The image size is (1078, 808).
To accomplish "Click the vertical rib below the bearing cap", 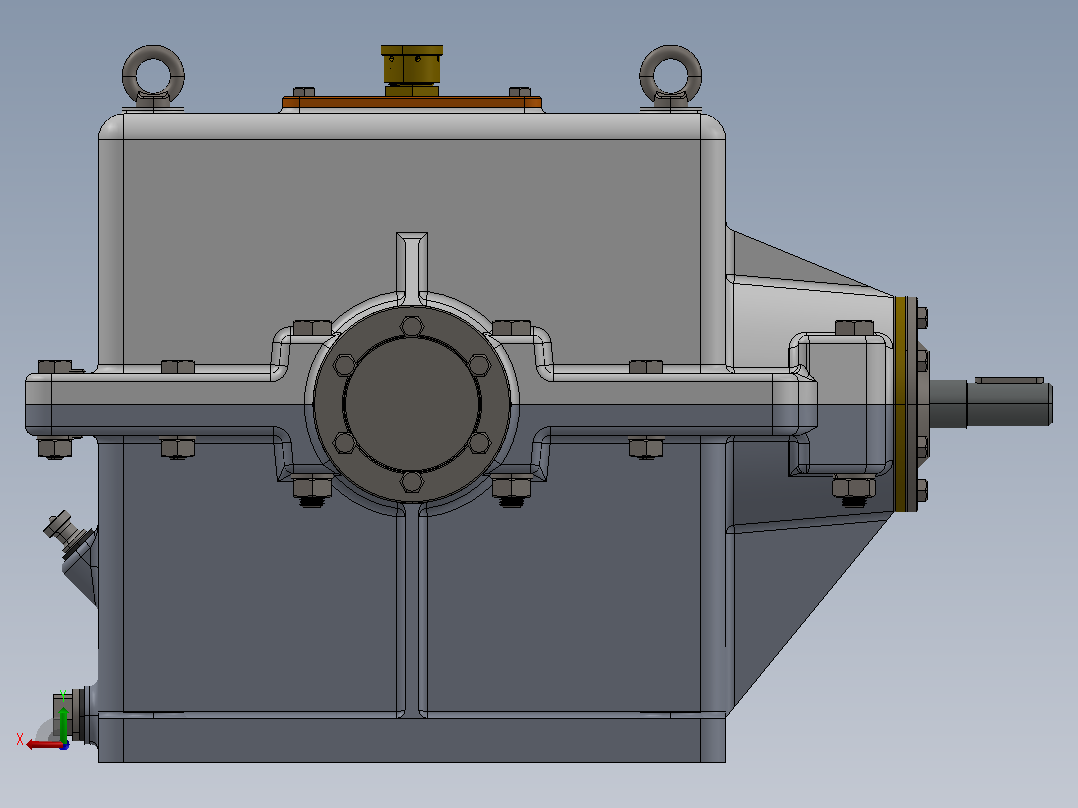I will pyautogui.click(x=412, y=612).
